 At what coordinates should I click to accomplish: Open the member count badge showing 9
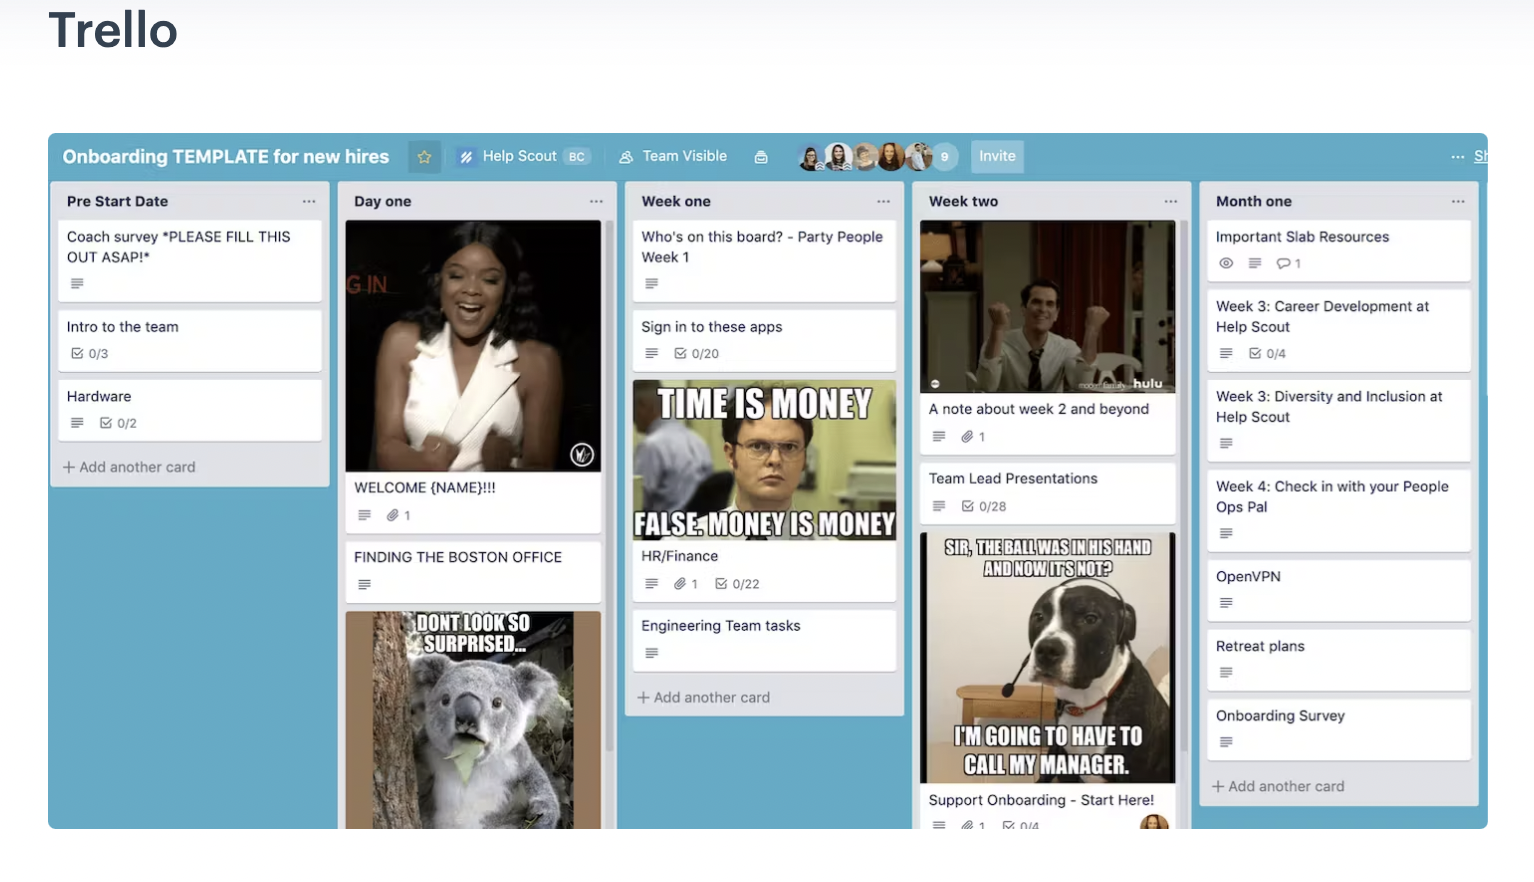[x=944, y=157]
